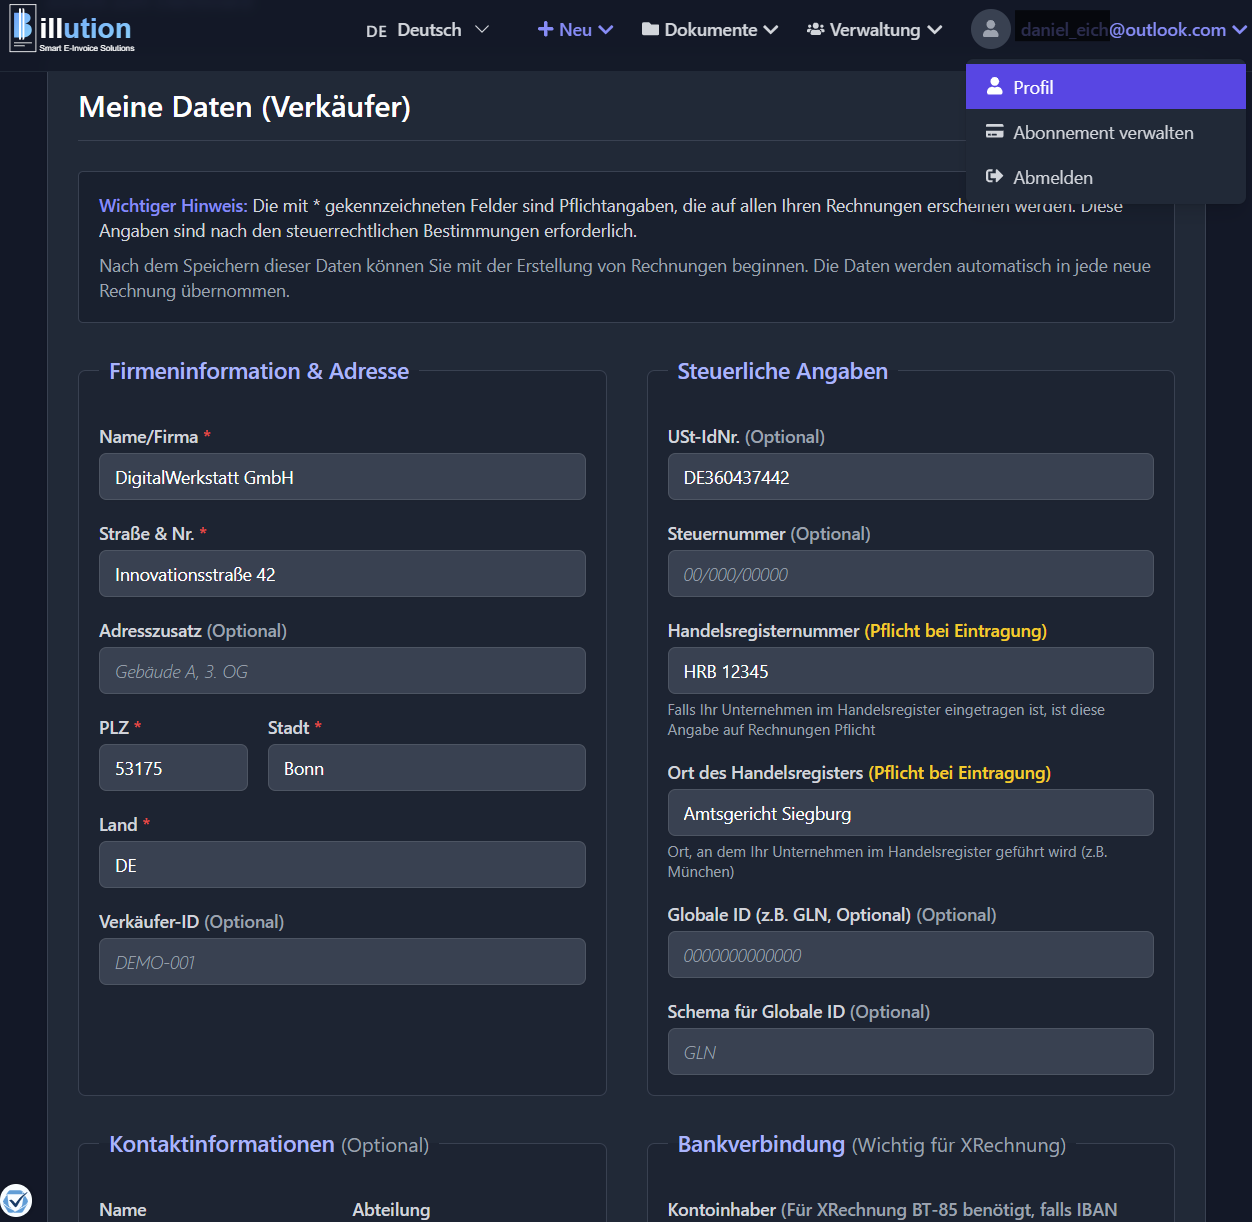Click the Meine Daten (Verkäufer) heading
1252x1222 pixels.
pyautogui.click(x=245, y=107)
